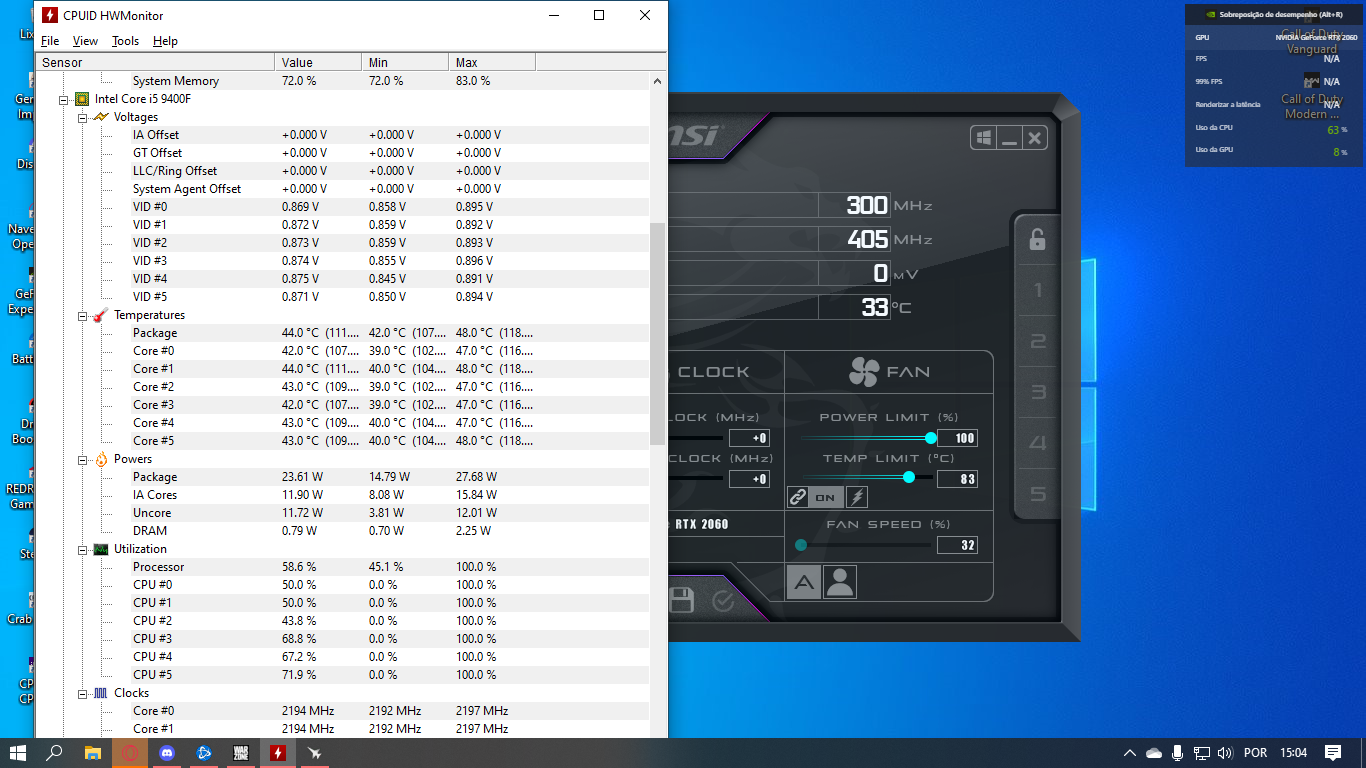The height and width of the screenshot is (768, 1366).
Task: Click the Value column header
Action: [x=317, y=63]
